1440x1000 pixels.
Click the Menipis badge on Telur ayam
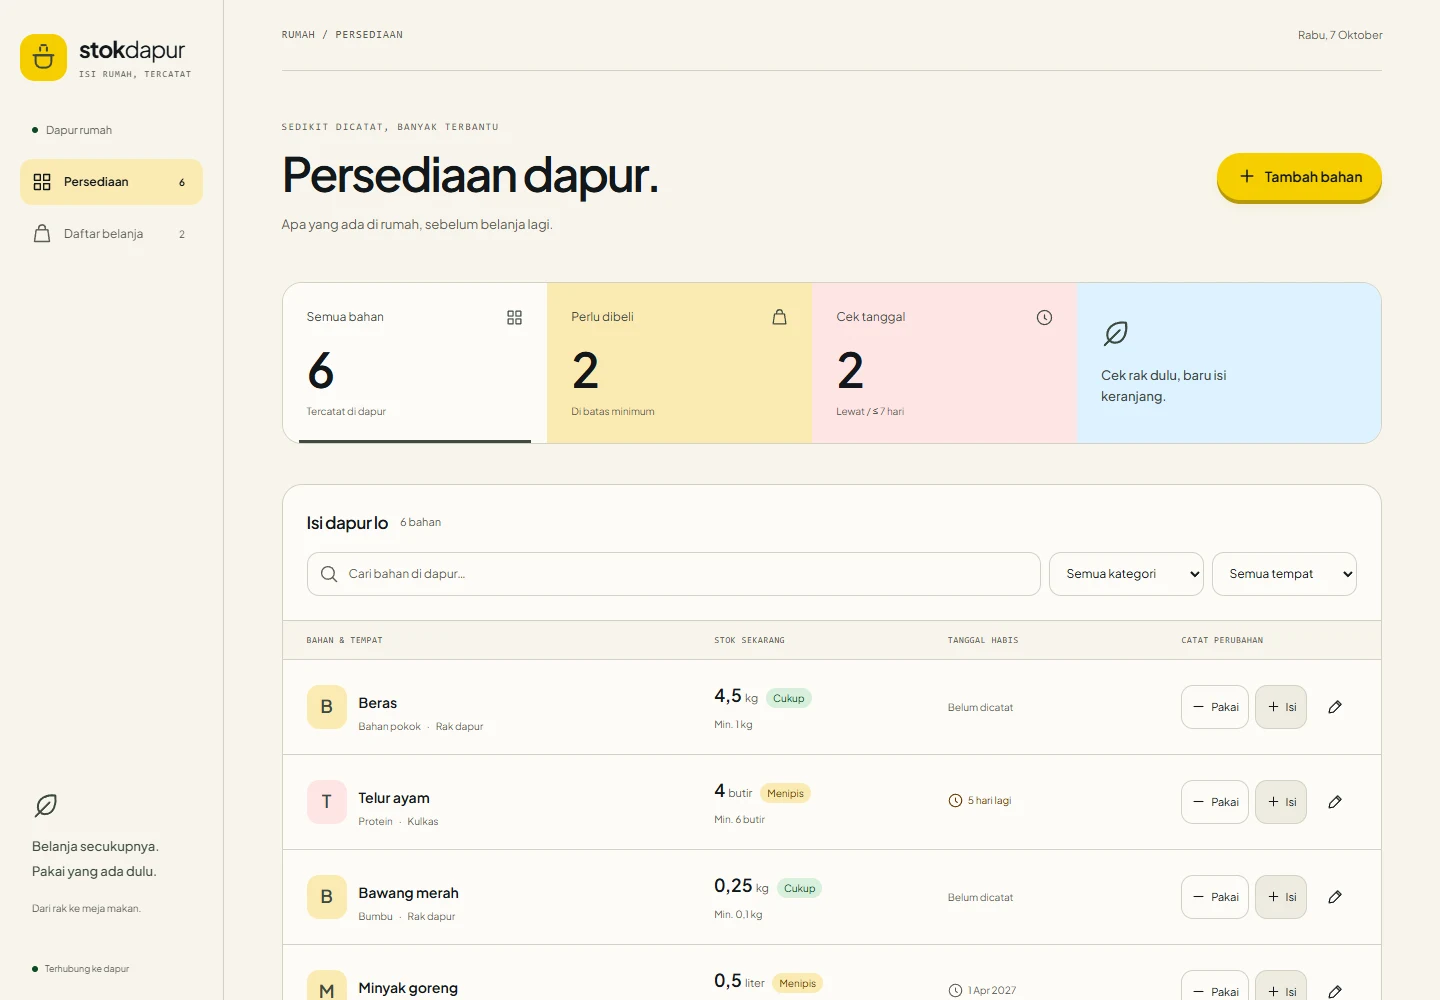click(x=785, y=793)
